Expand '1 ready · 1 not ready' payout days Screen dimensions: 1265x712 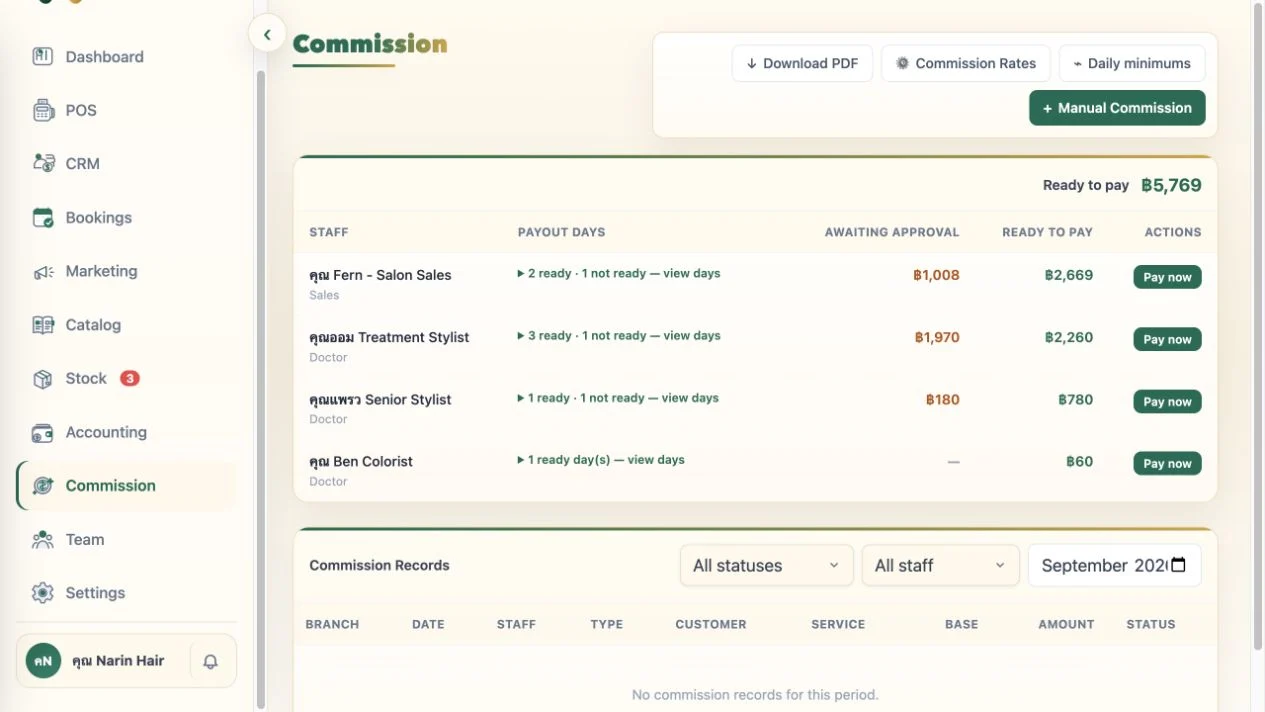pyautogui.click(x=618, y=398)
